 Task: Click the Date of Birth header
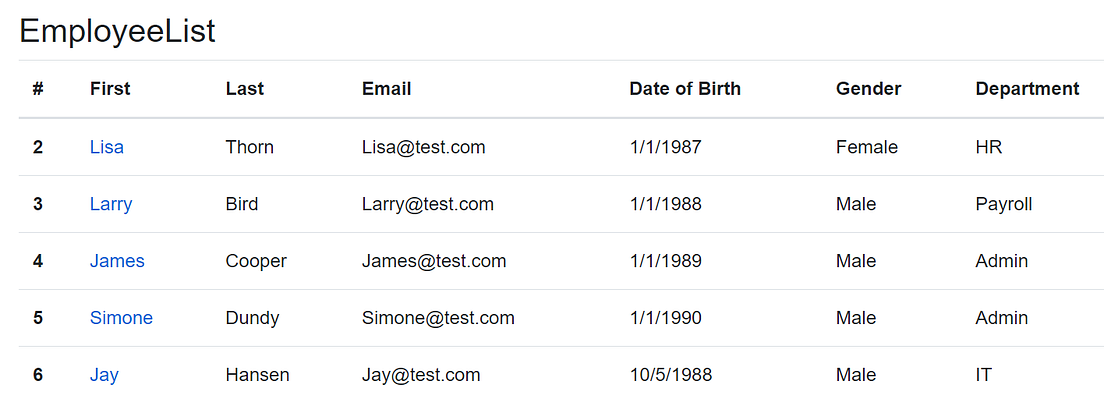point(685,89)
